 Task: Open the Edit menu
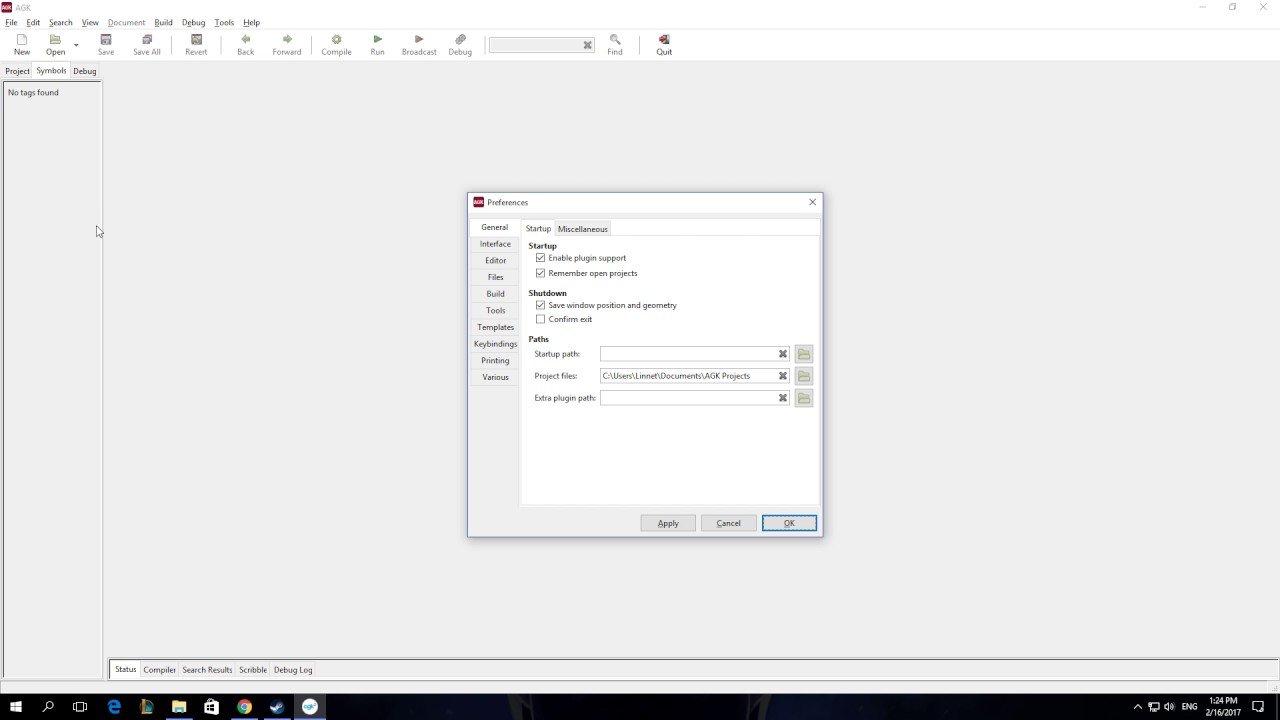coord(33,22)
